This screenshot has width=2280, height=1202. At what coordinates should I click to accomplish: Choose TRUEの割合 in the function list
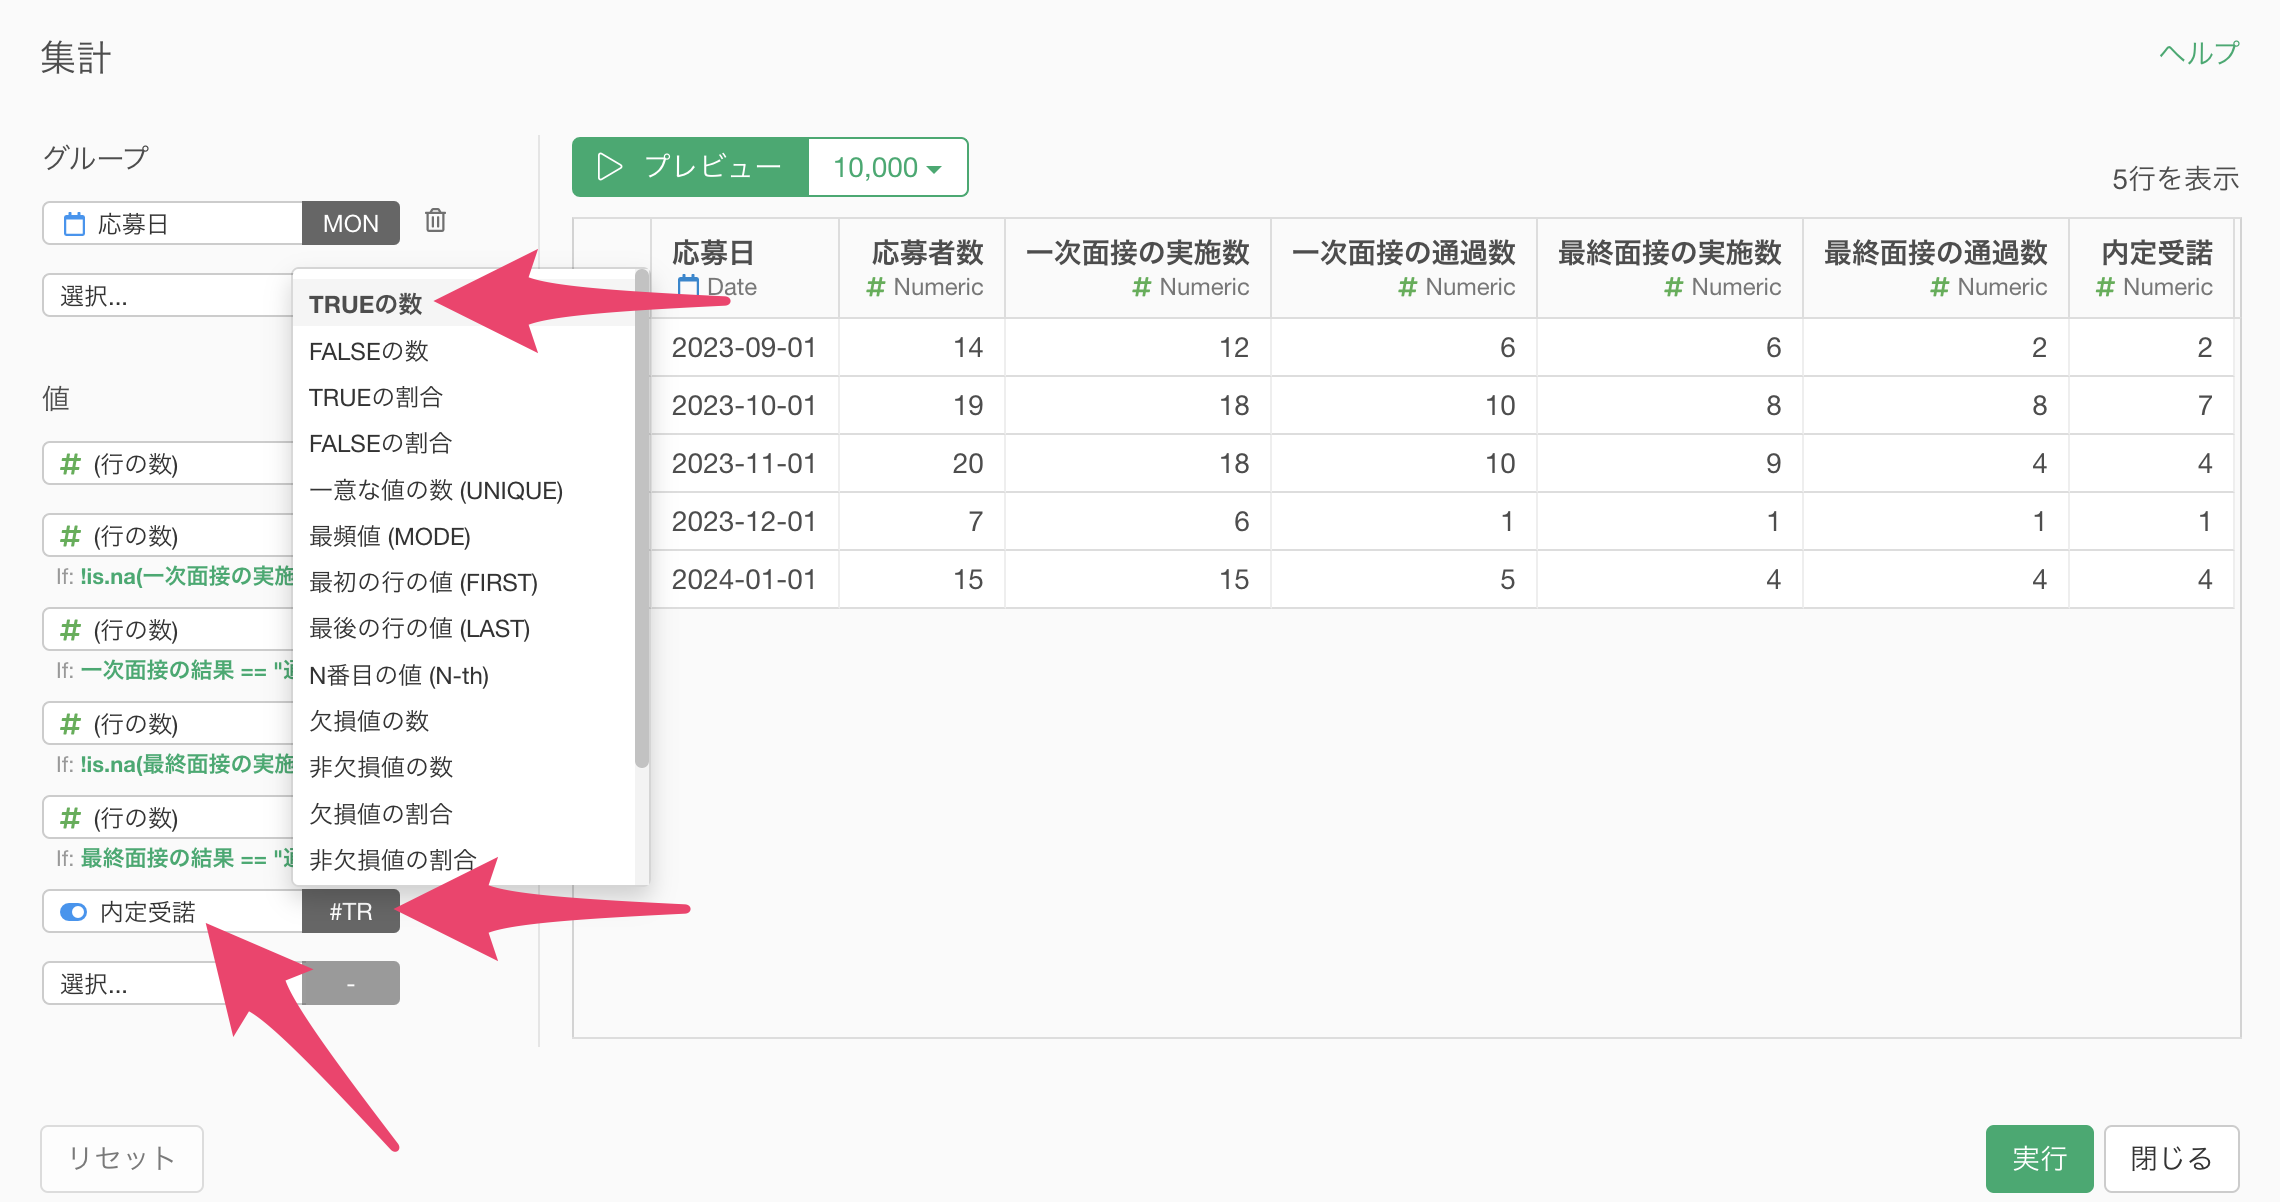pos(465,397)
